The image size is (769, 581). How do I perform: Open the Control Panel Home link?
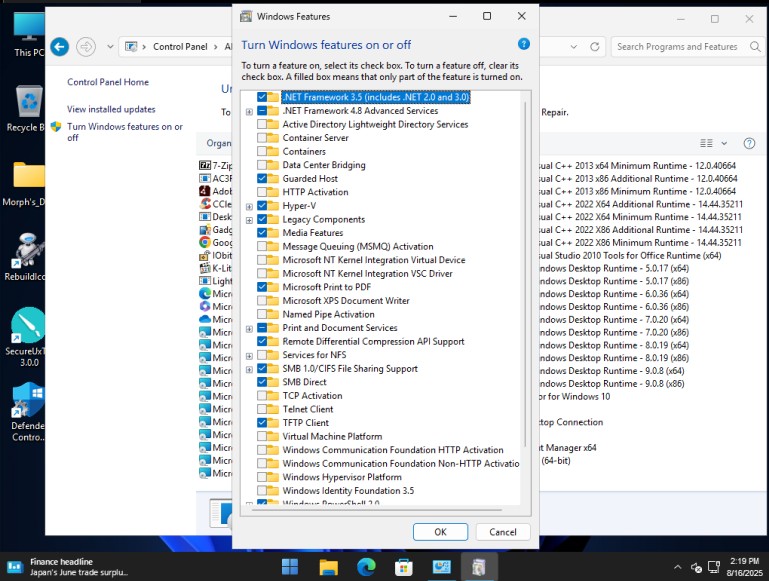[x=108, y=82]
